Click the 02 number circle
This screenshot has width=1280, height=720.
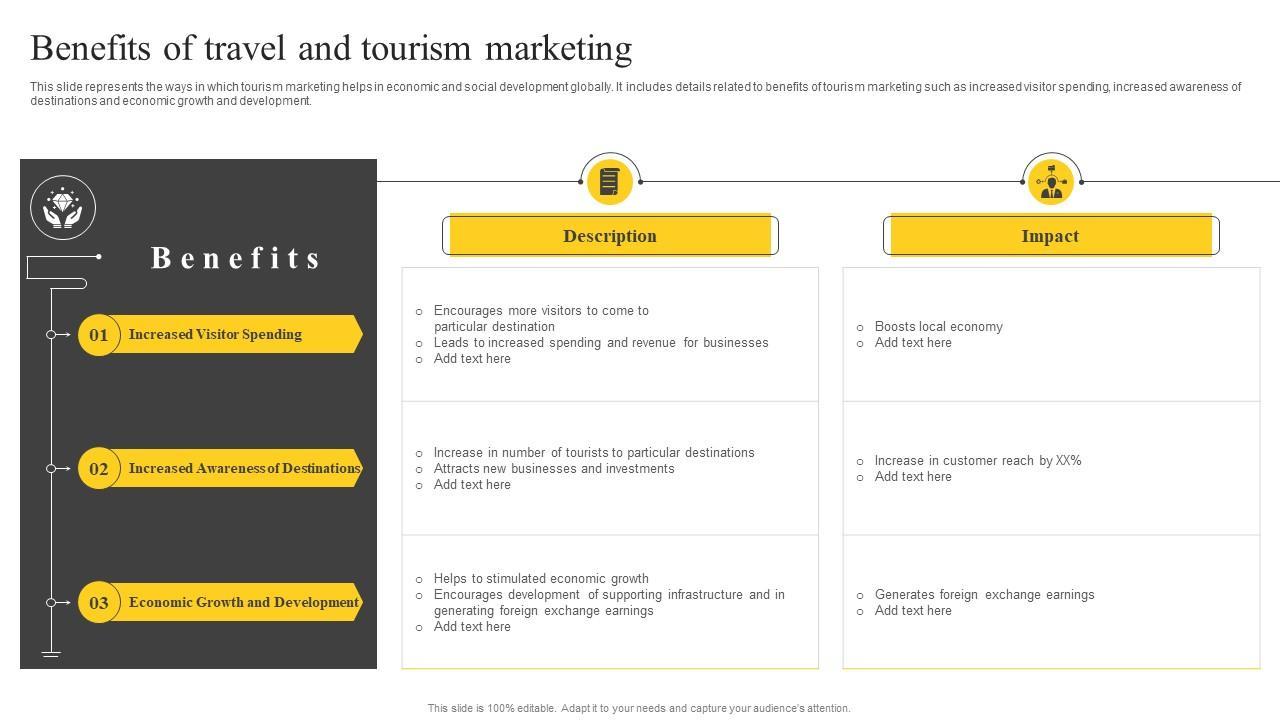tap(99, 469)
